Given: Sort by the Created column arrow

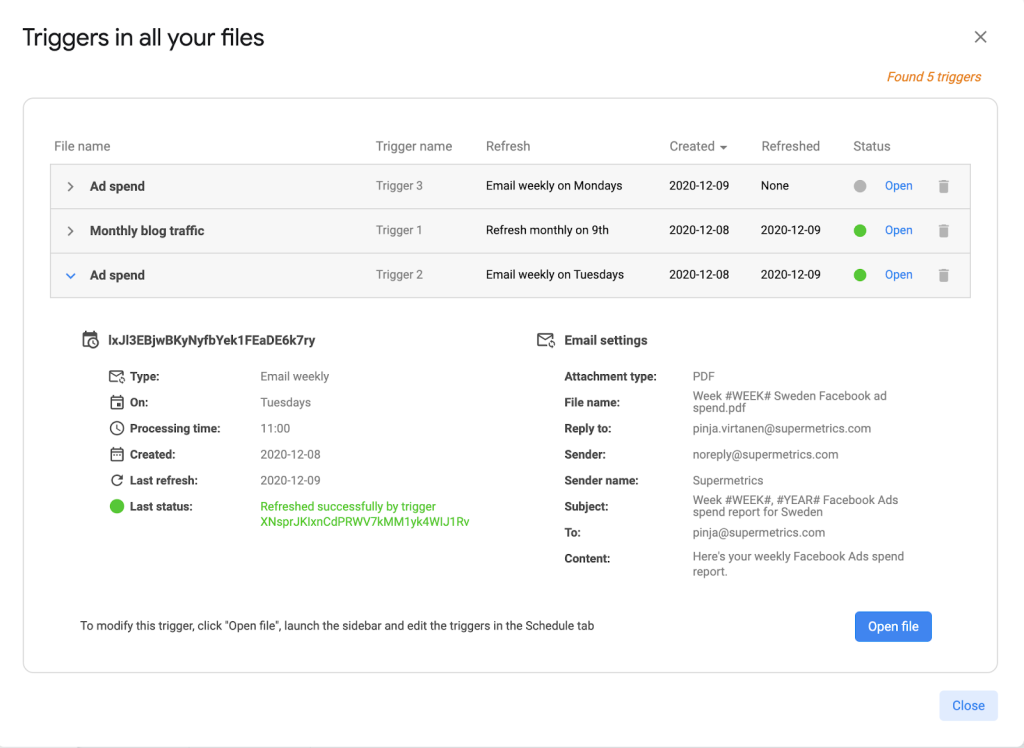Looking at the screenshot, I should (723, 147).
